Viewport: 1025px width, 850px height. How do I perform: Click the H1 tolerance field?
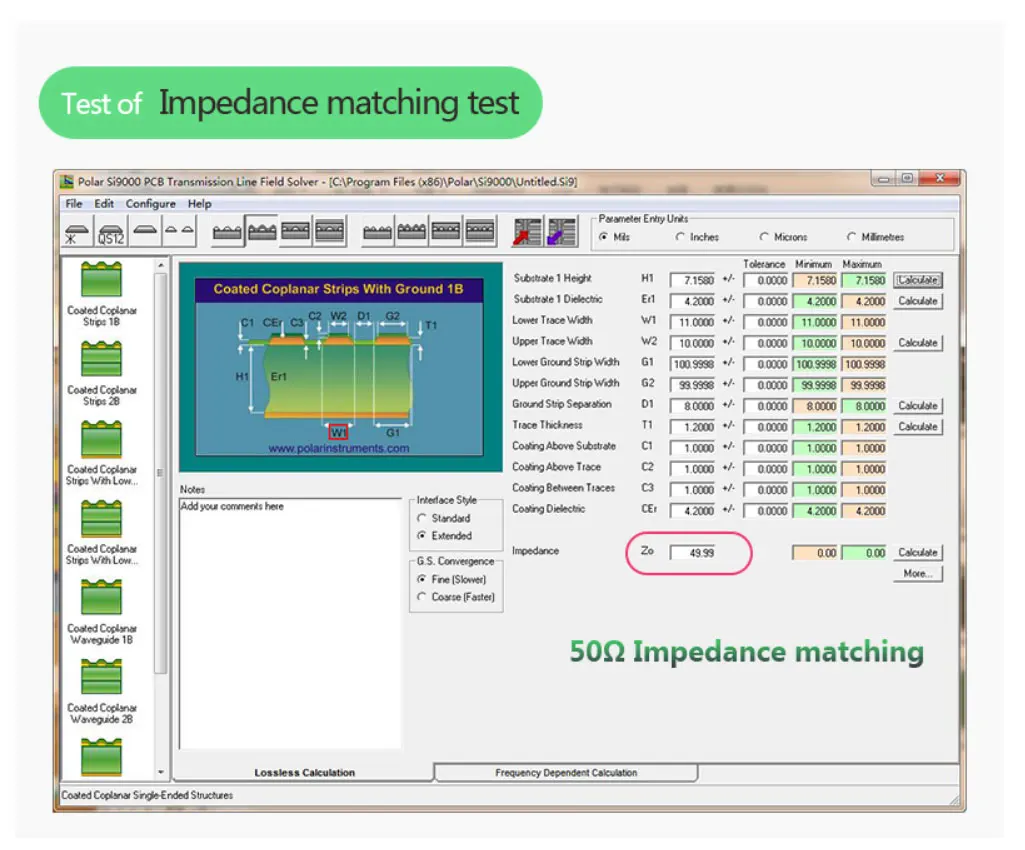pyautogui.click(x=765, y=280)
